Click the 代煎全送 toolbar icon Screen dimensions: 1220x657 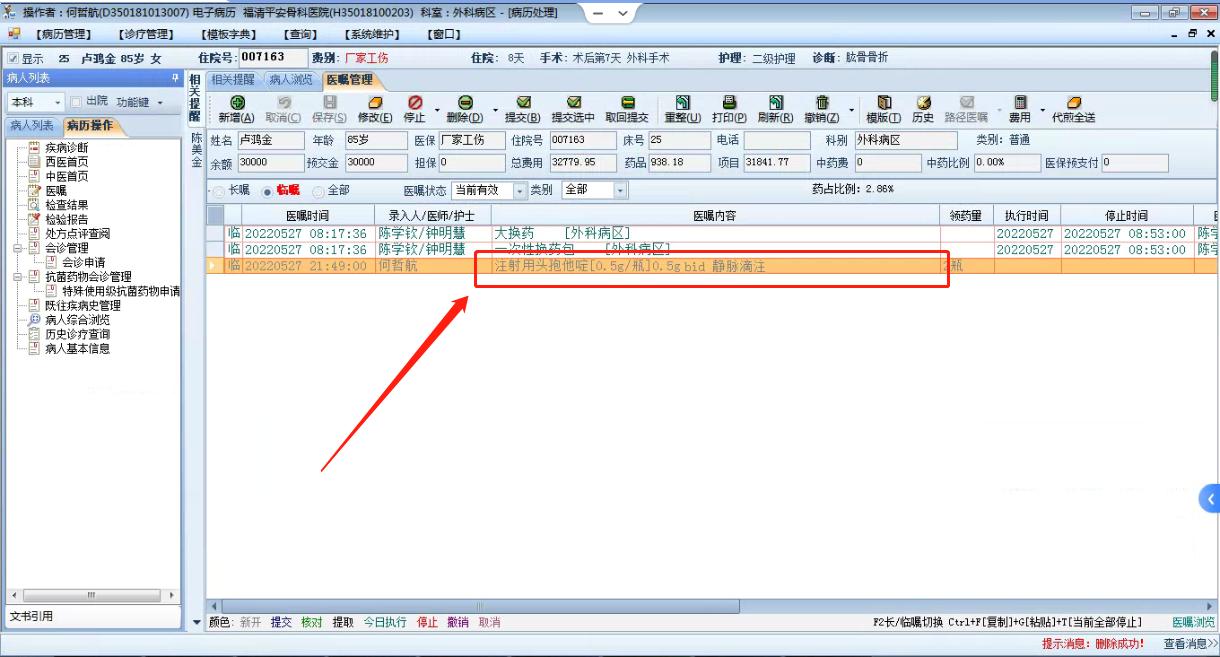(1074, 103)
